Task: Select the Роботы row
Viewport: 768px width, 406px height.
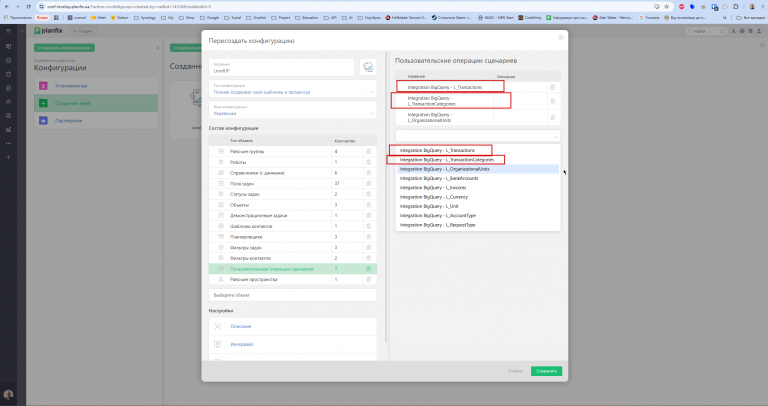Action: [292, 162]
